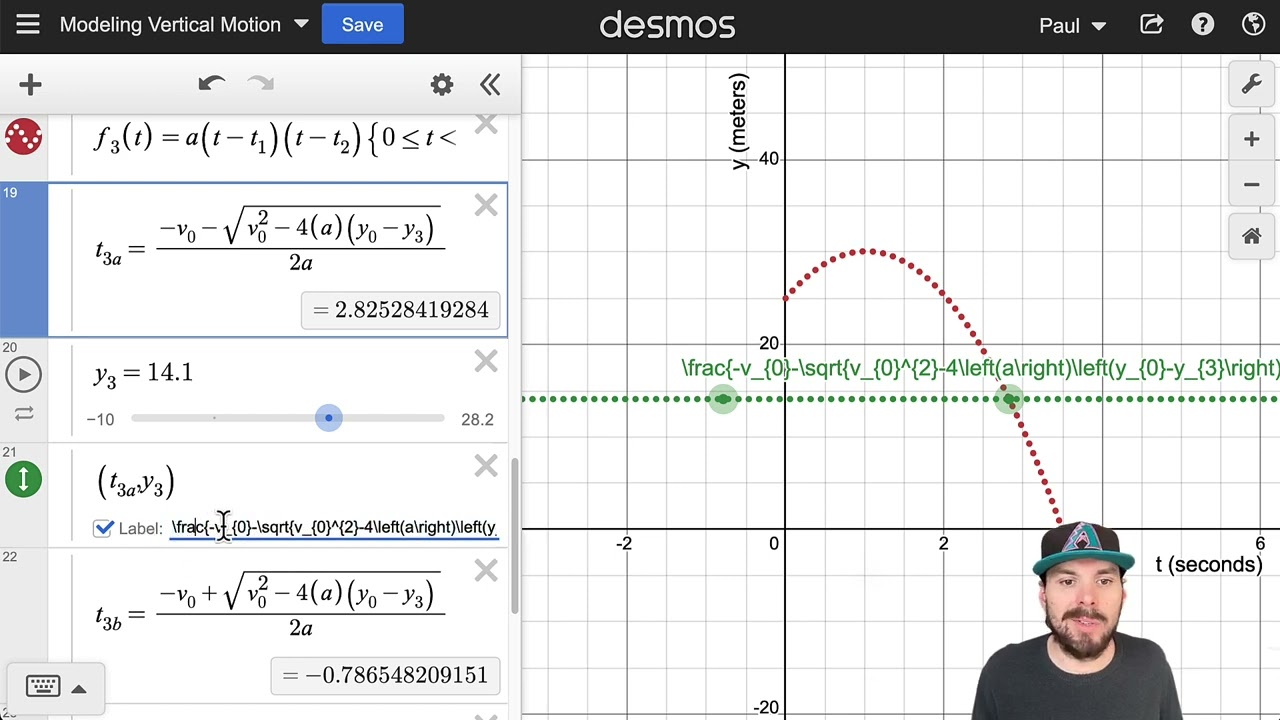Zoom out on the graph
This screenshot has height=720, width=1280.
tap(1252, 184)
